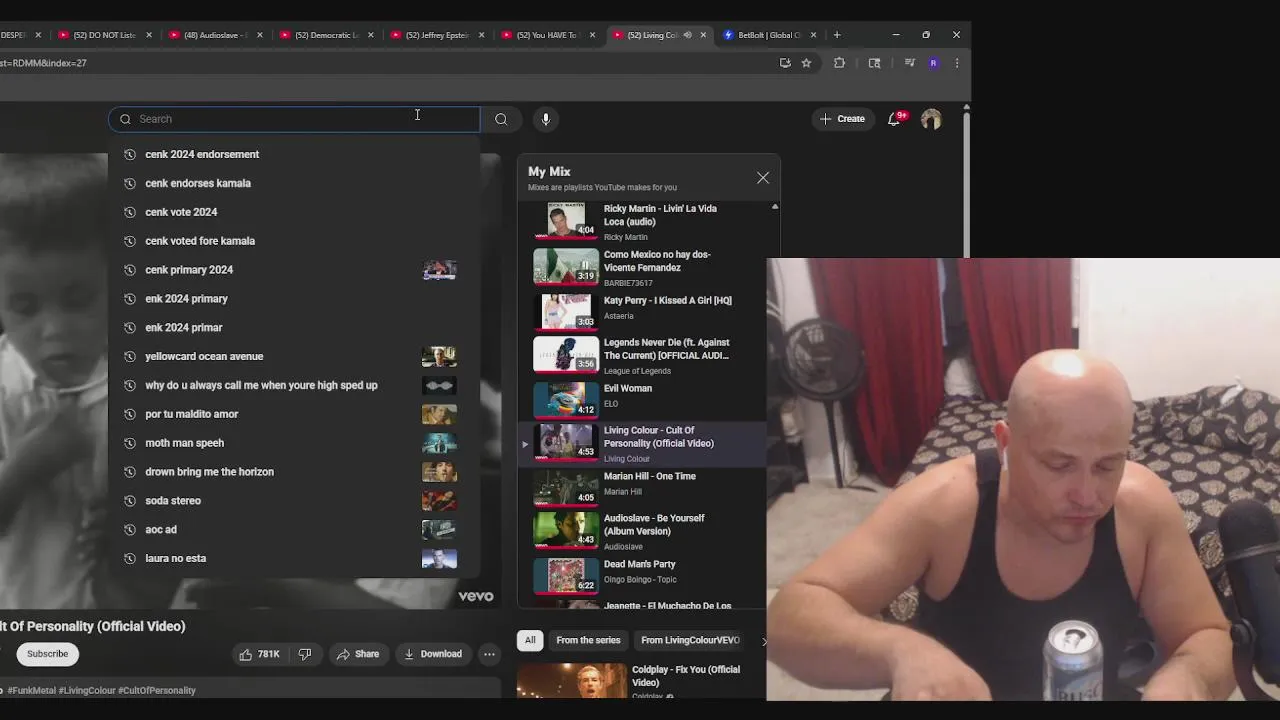Dislike the video
Viewport: 1280px width, 720px height.
pos(305,654)
